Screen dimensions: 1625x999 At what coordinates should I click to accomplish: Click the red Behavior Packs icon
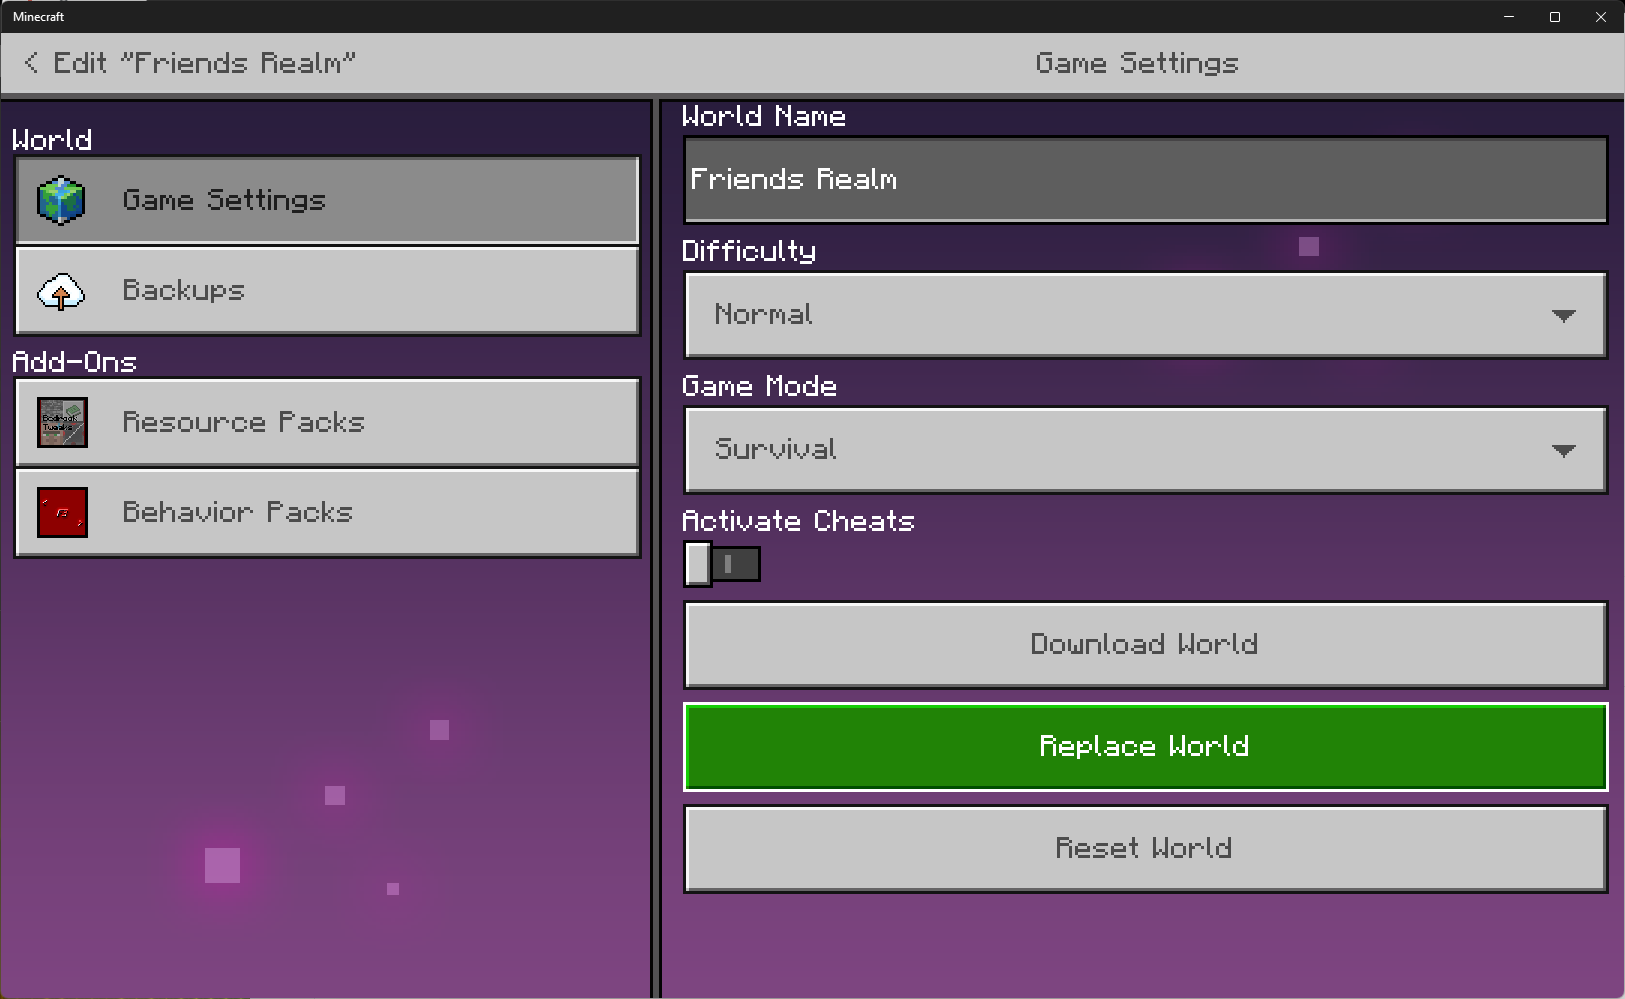click(62, 512)
